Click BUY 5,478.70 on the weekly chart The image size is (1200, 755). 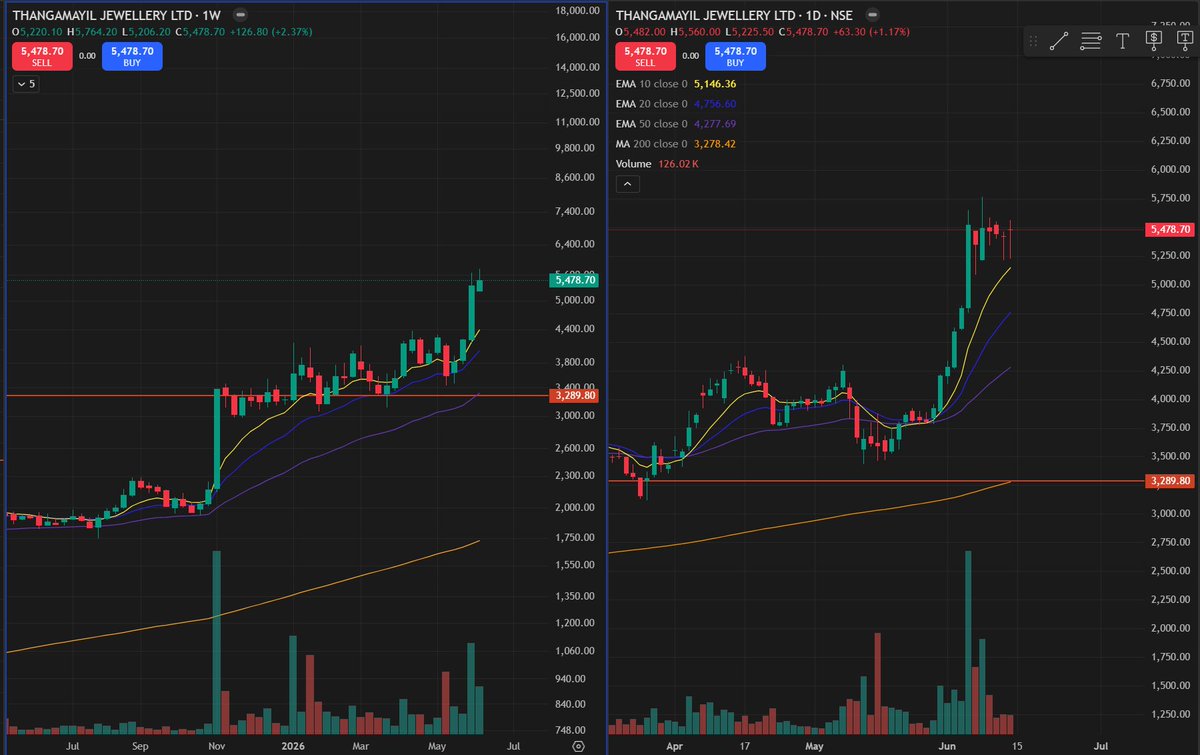132,56
